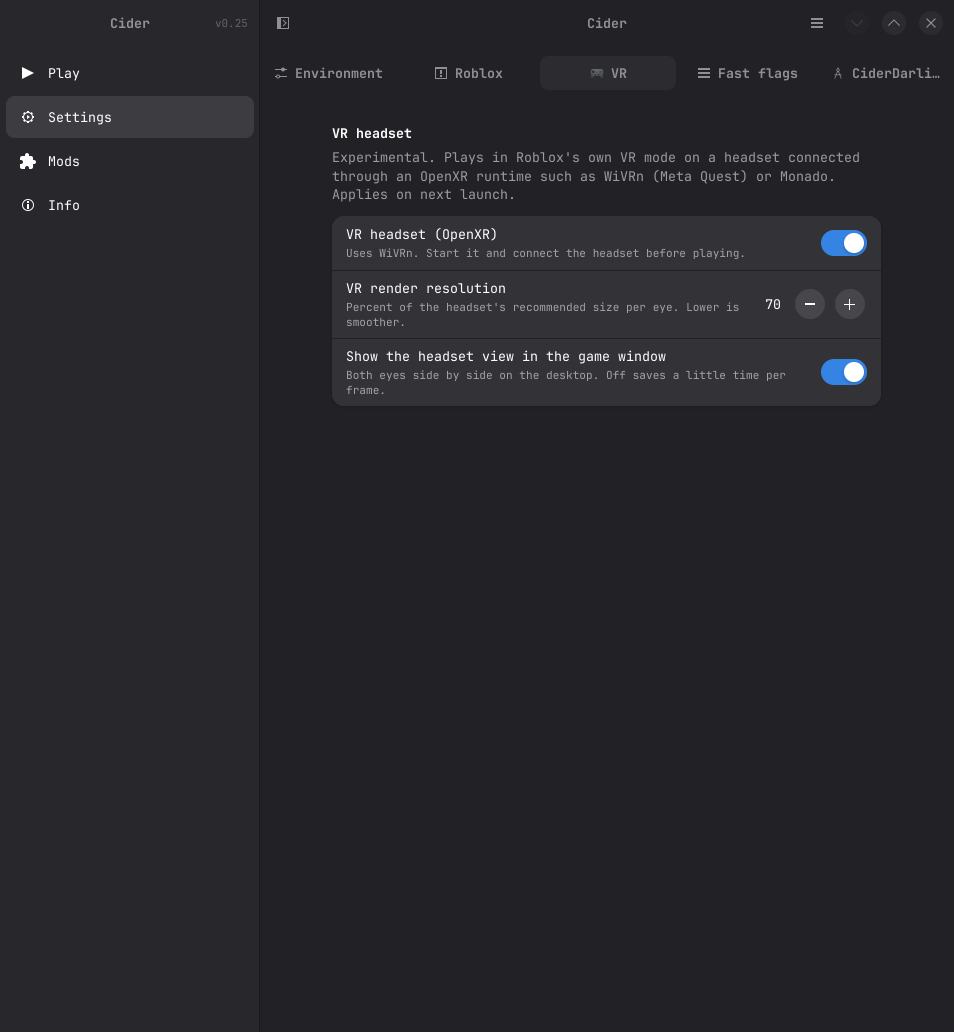
Task: Open the Play page in sidebar
Action: point(130,73)
